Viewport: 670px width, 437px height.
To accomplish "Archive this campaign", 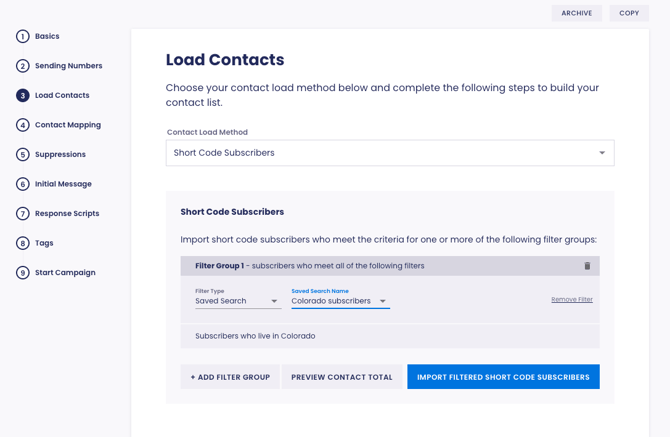I will [x=576, y=13].
